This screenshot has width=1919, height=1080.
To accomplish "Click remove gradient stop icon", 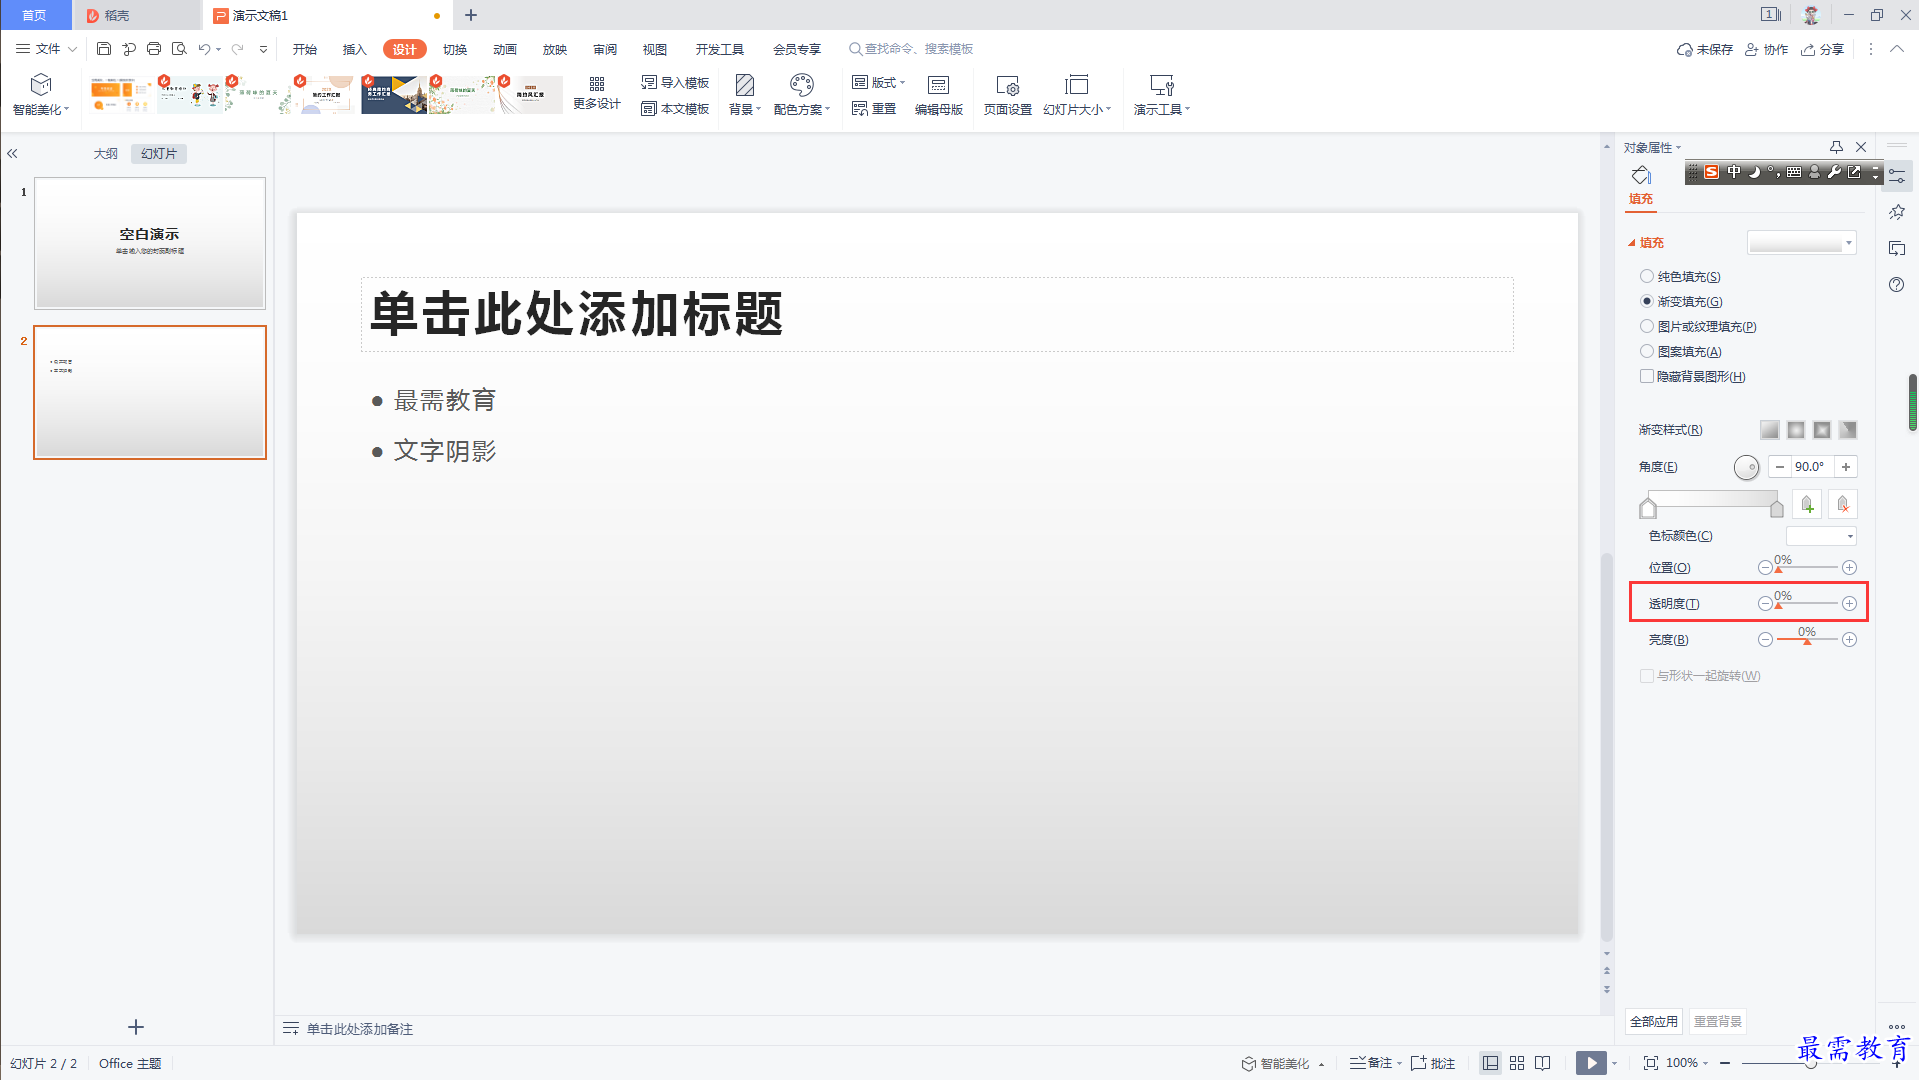I will point(1843,505).
